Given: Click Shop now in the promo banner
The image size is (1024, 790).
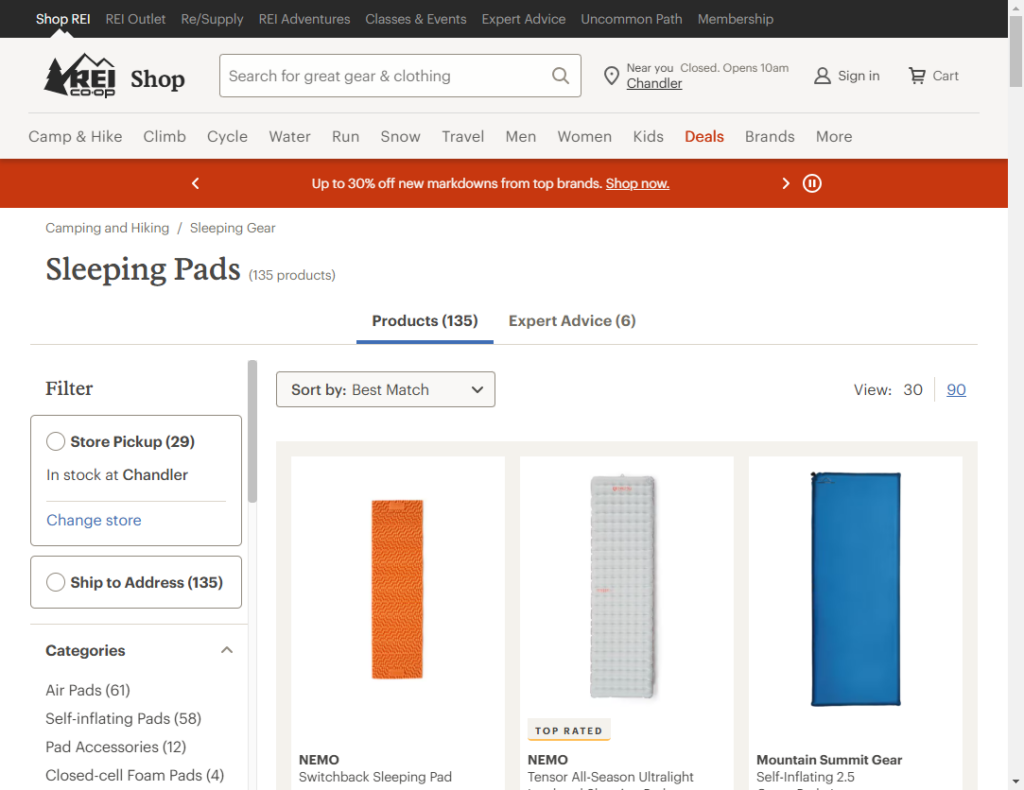Looking at the screenshot, I should [x=637, y=183].
